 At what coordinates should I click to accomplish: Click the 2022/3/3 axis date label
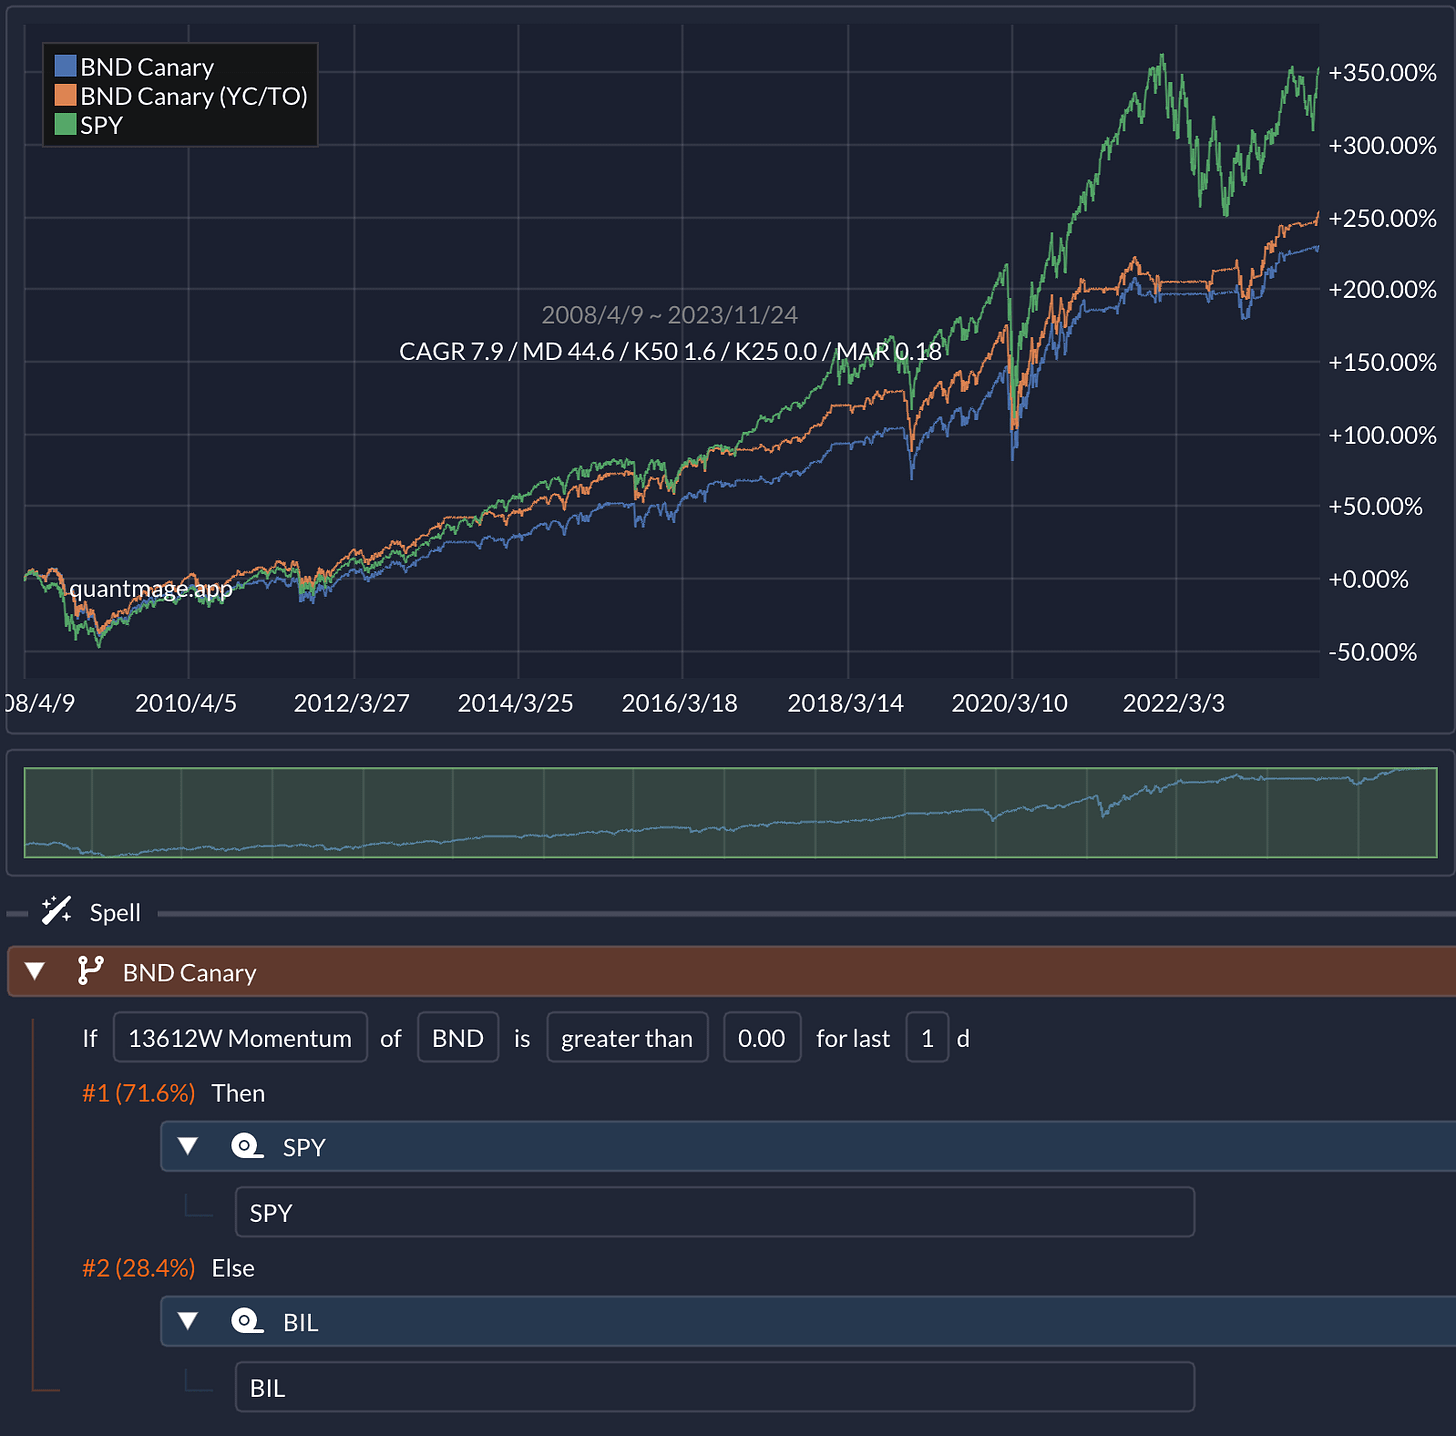1173,703
